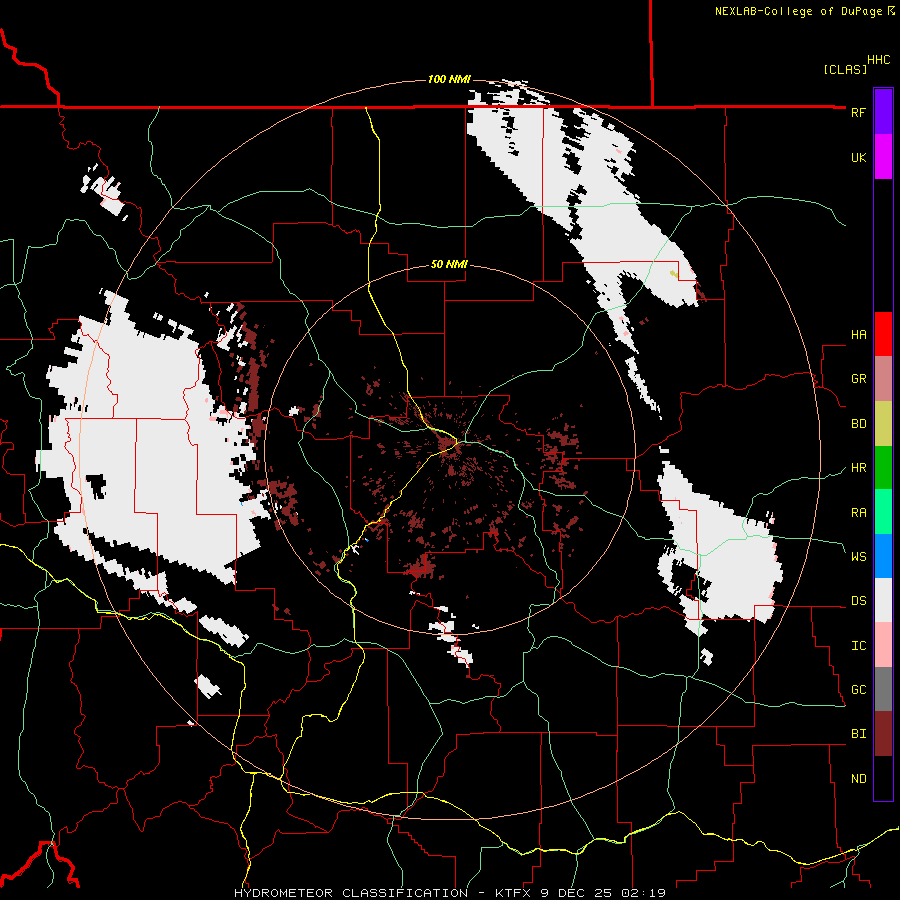Click the [CLAS] label
900x900 pixels.
pyautogui.click(x=845, y=70)
